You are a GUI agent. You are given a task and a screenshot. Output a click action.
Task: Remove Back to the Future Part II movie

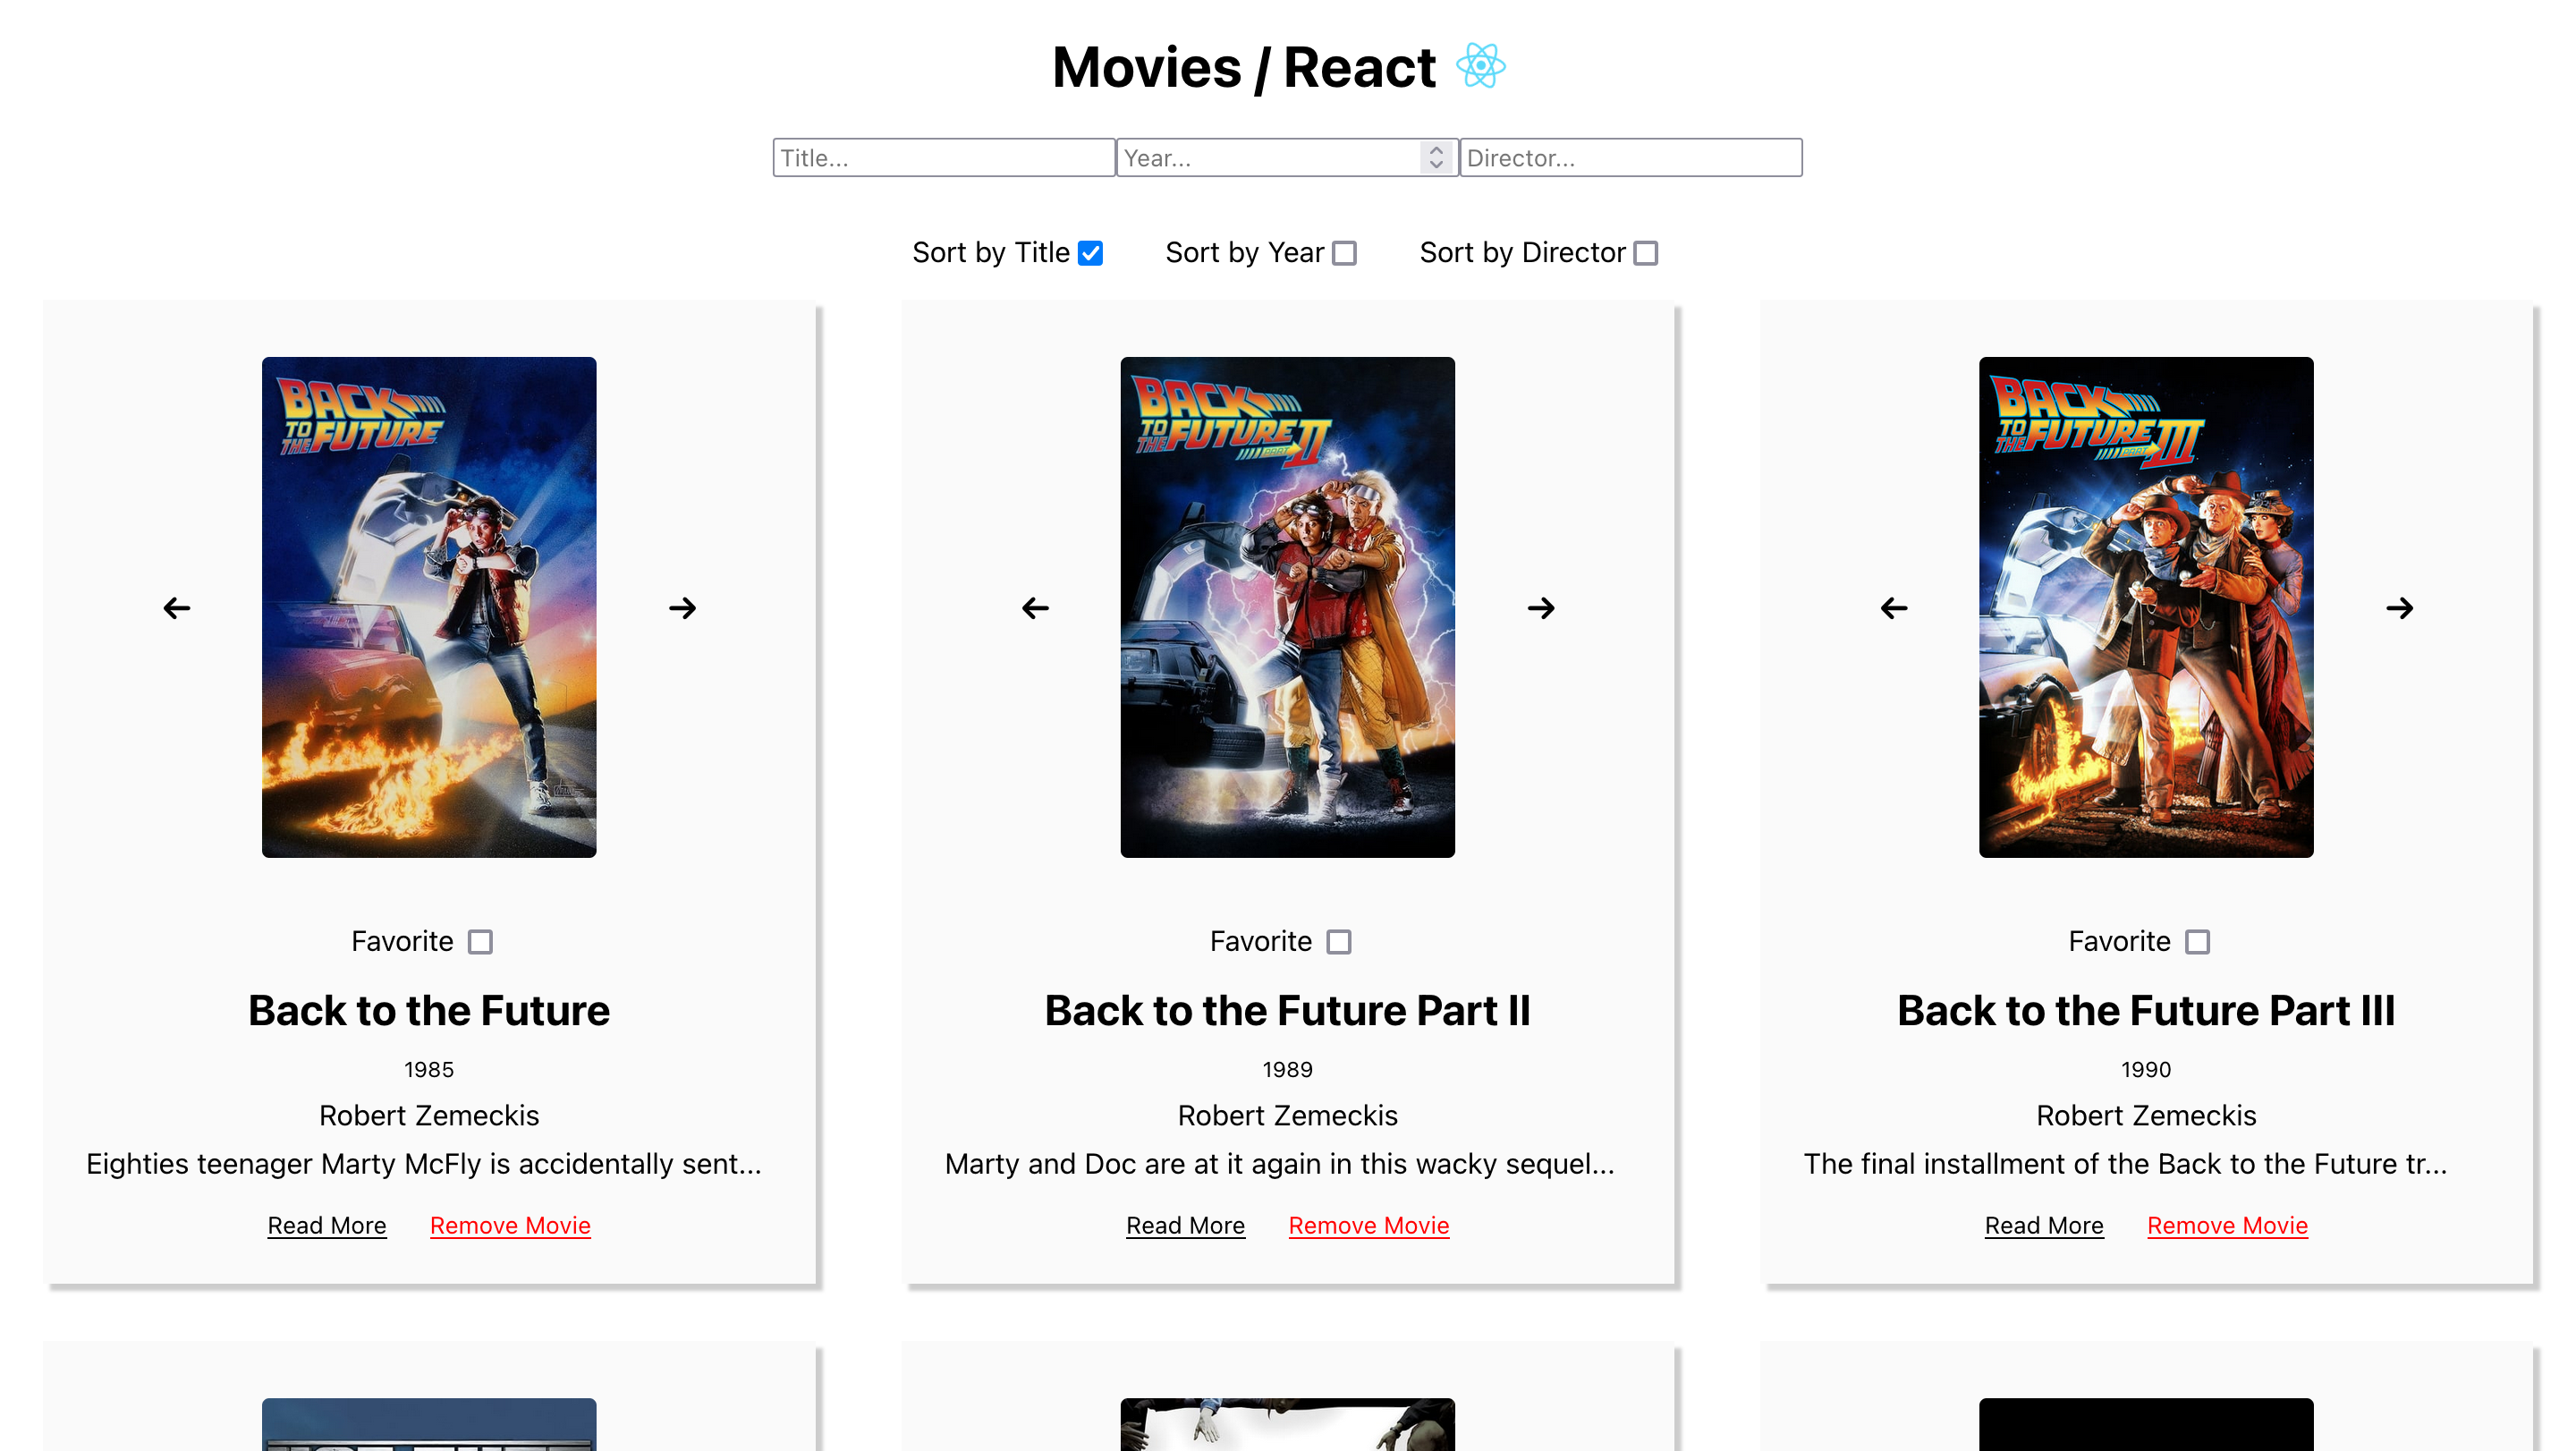tap(1368, 1225)
